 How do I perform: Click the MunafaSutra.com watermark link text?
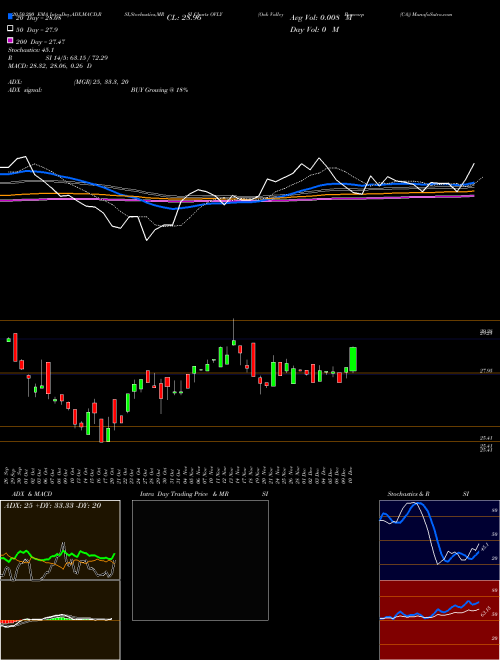pyautogui.click(x=431, y=14)
